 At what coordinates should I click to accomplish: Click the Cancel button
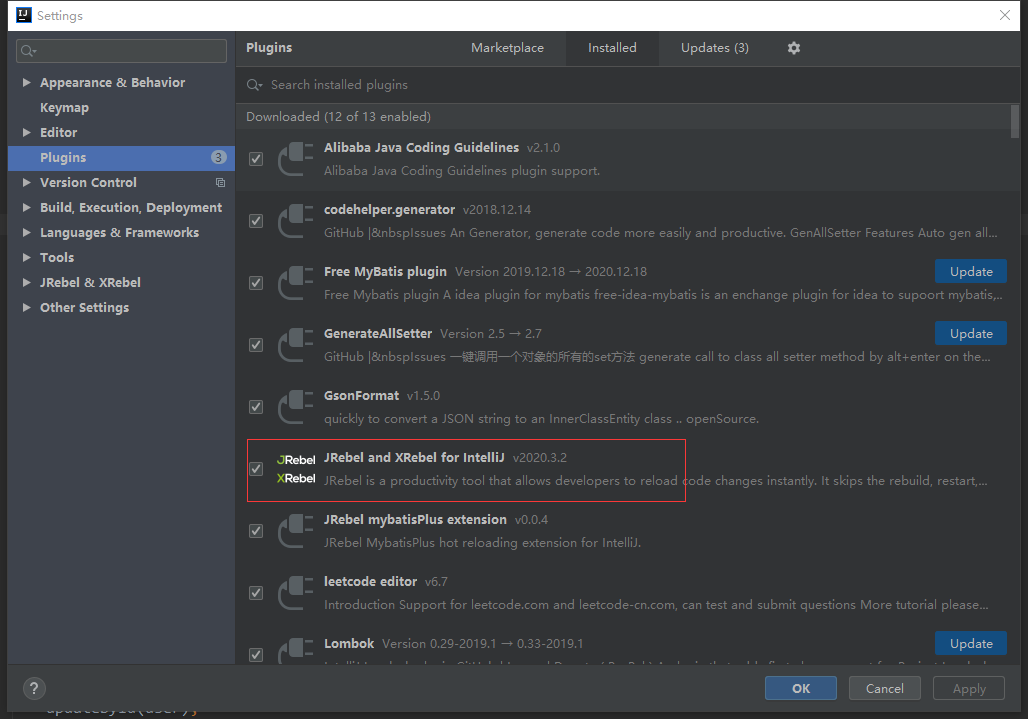(x=884, y=688)
